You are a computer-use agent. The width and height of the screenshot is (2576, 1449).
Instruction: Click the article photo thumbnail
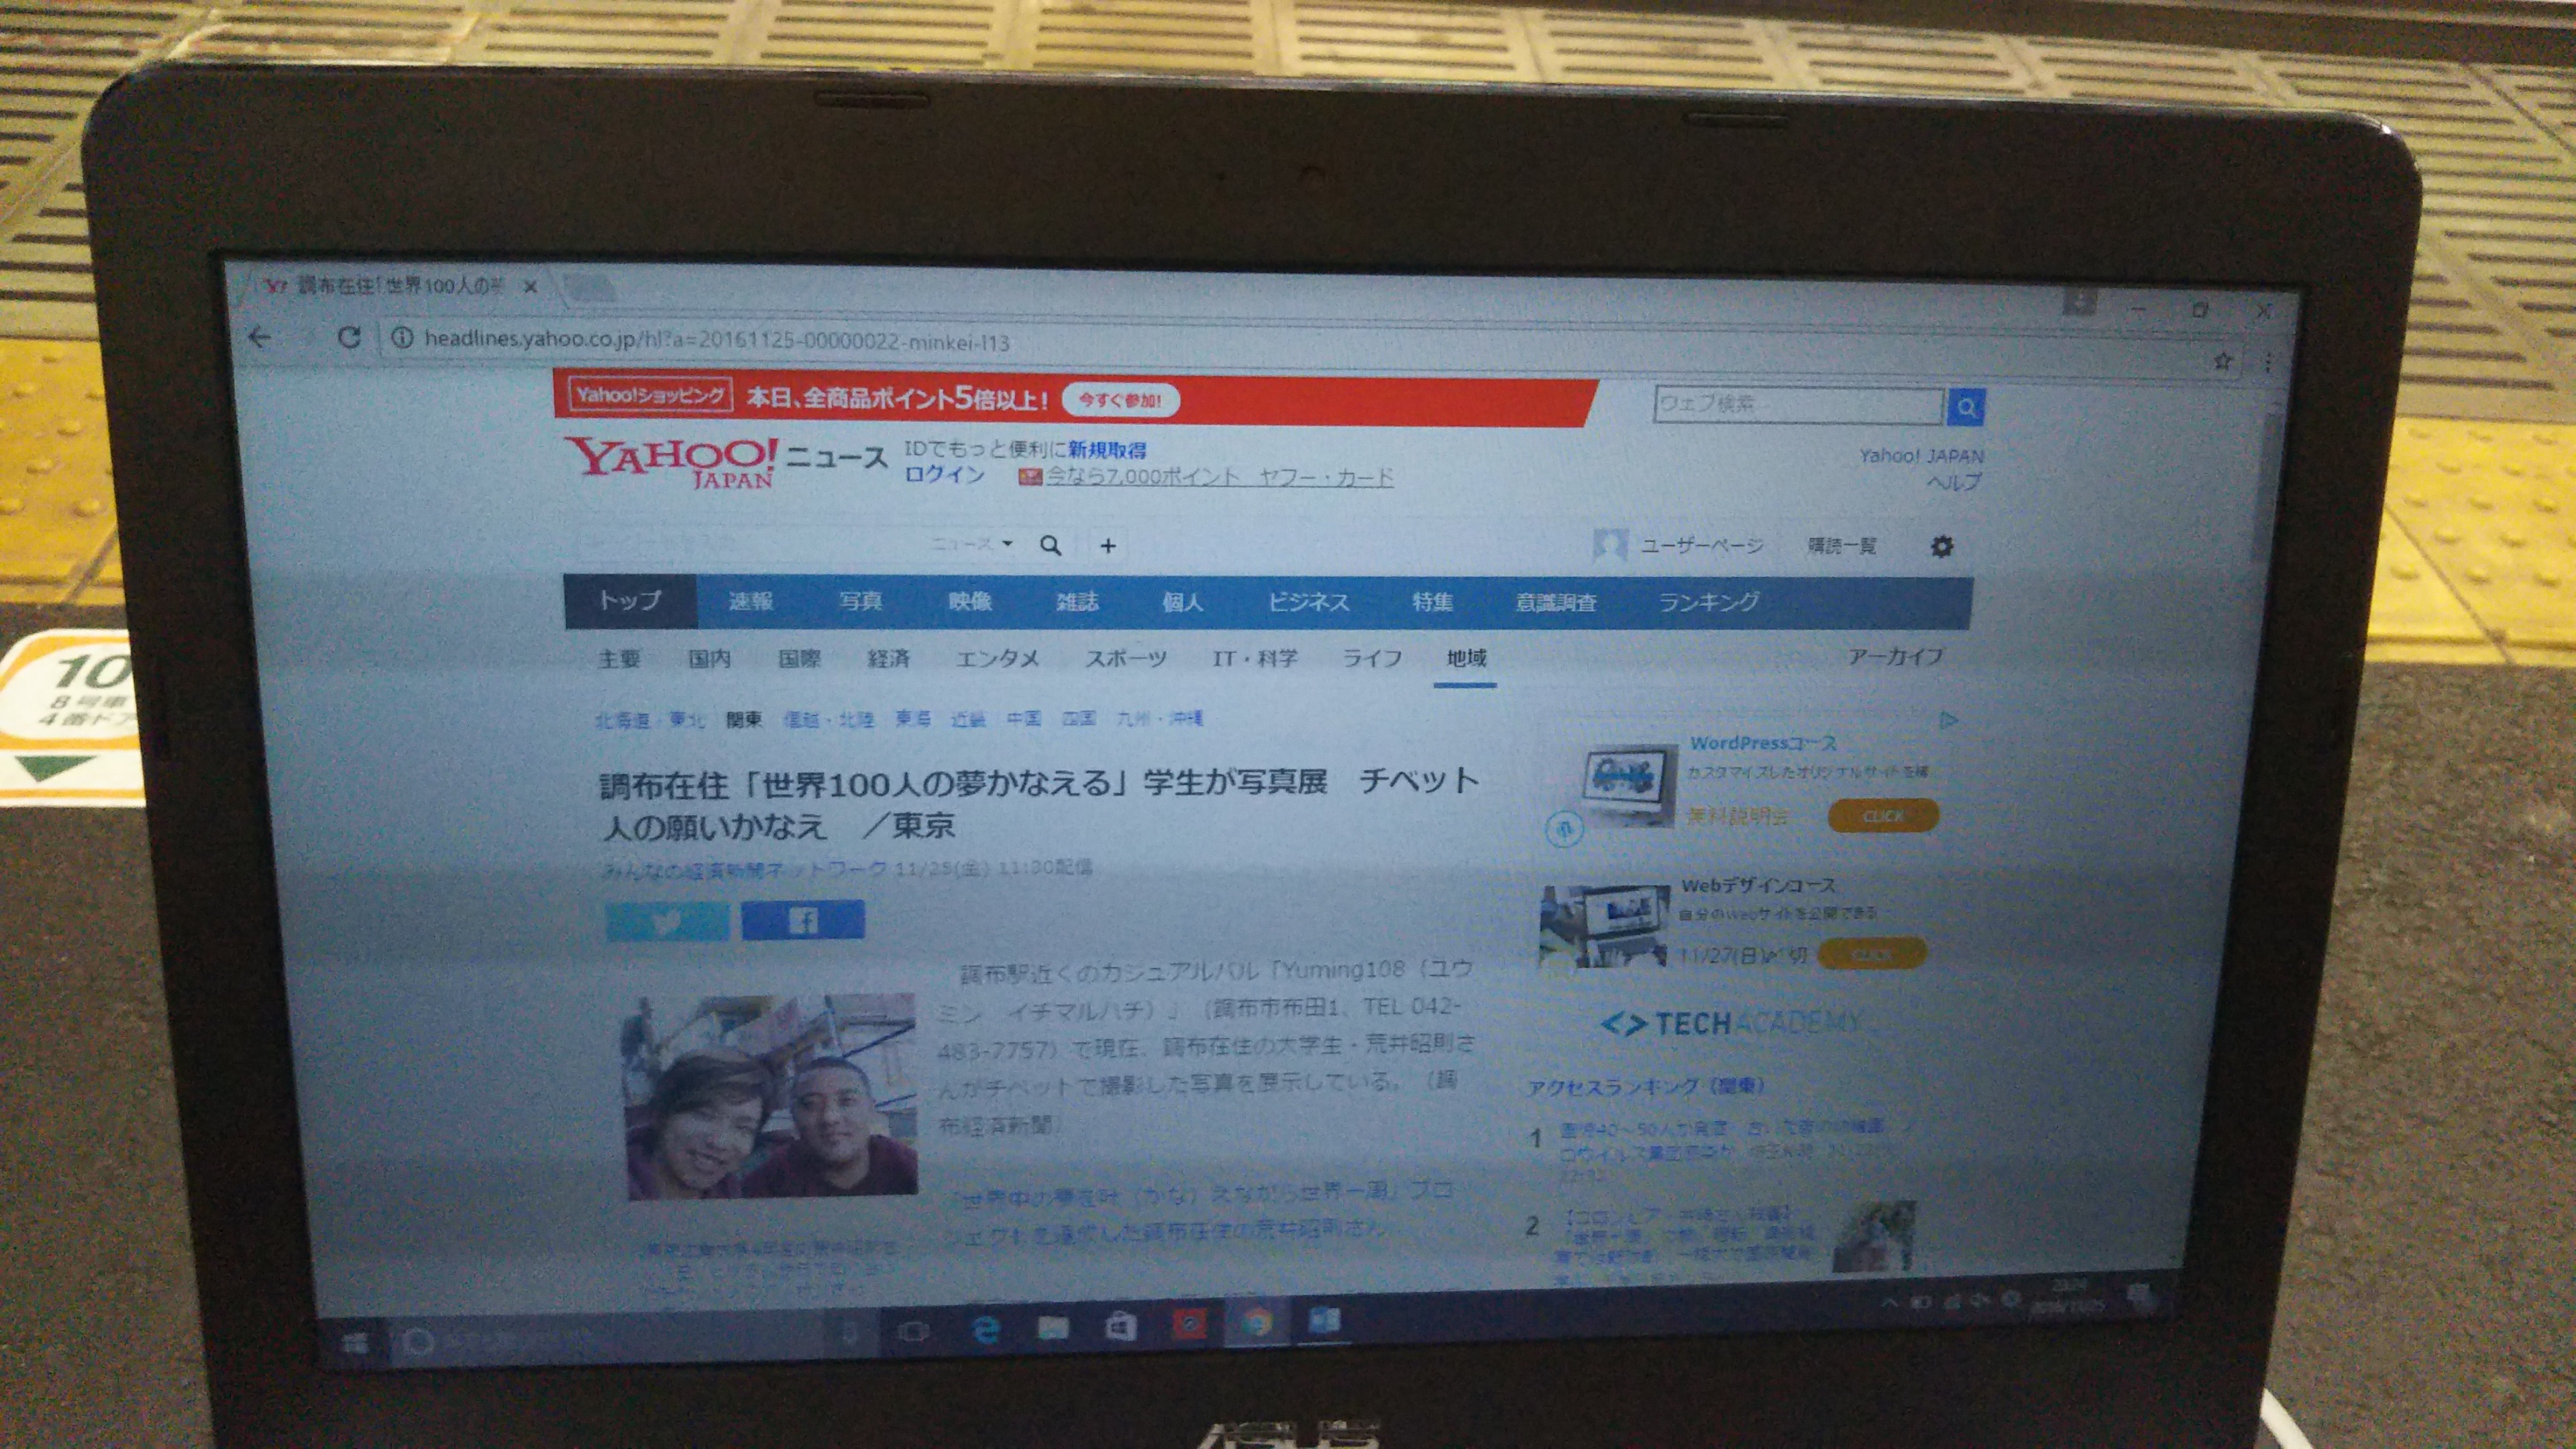[x=770, y=1097]
